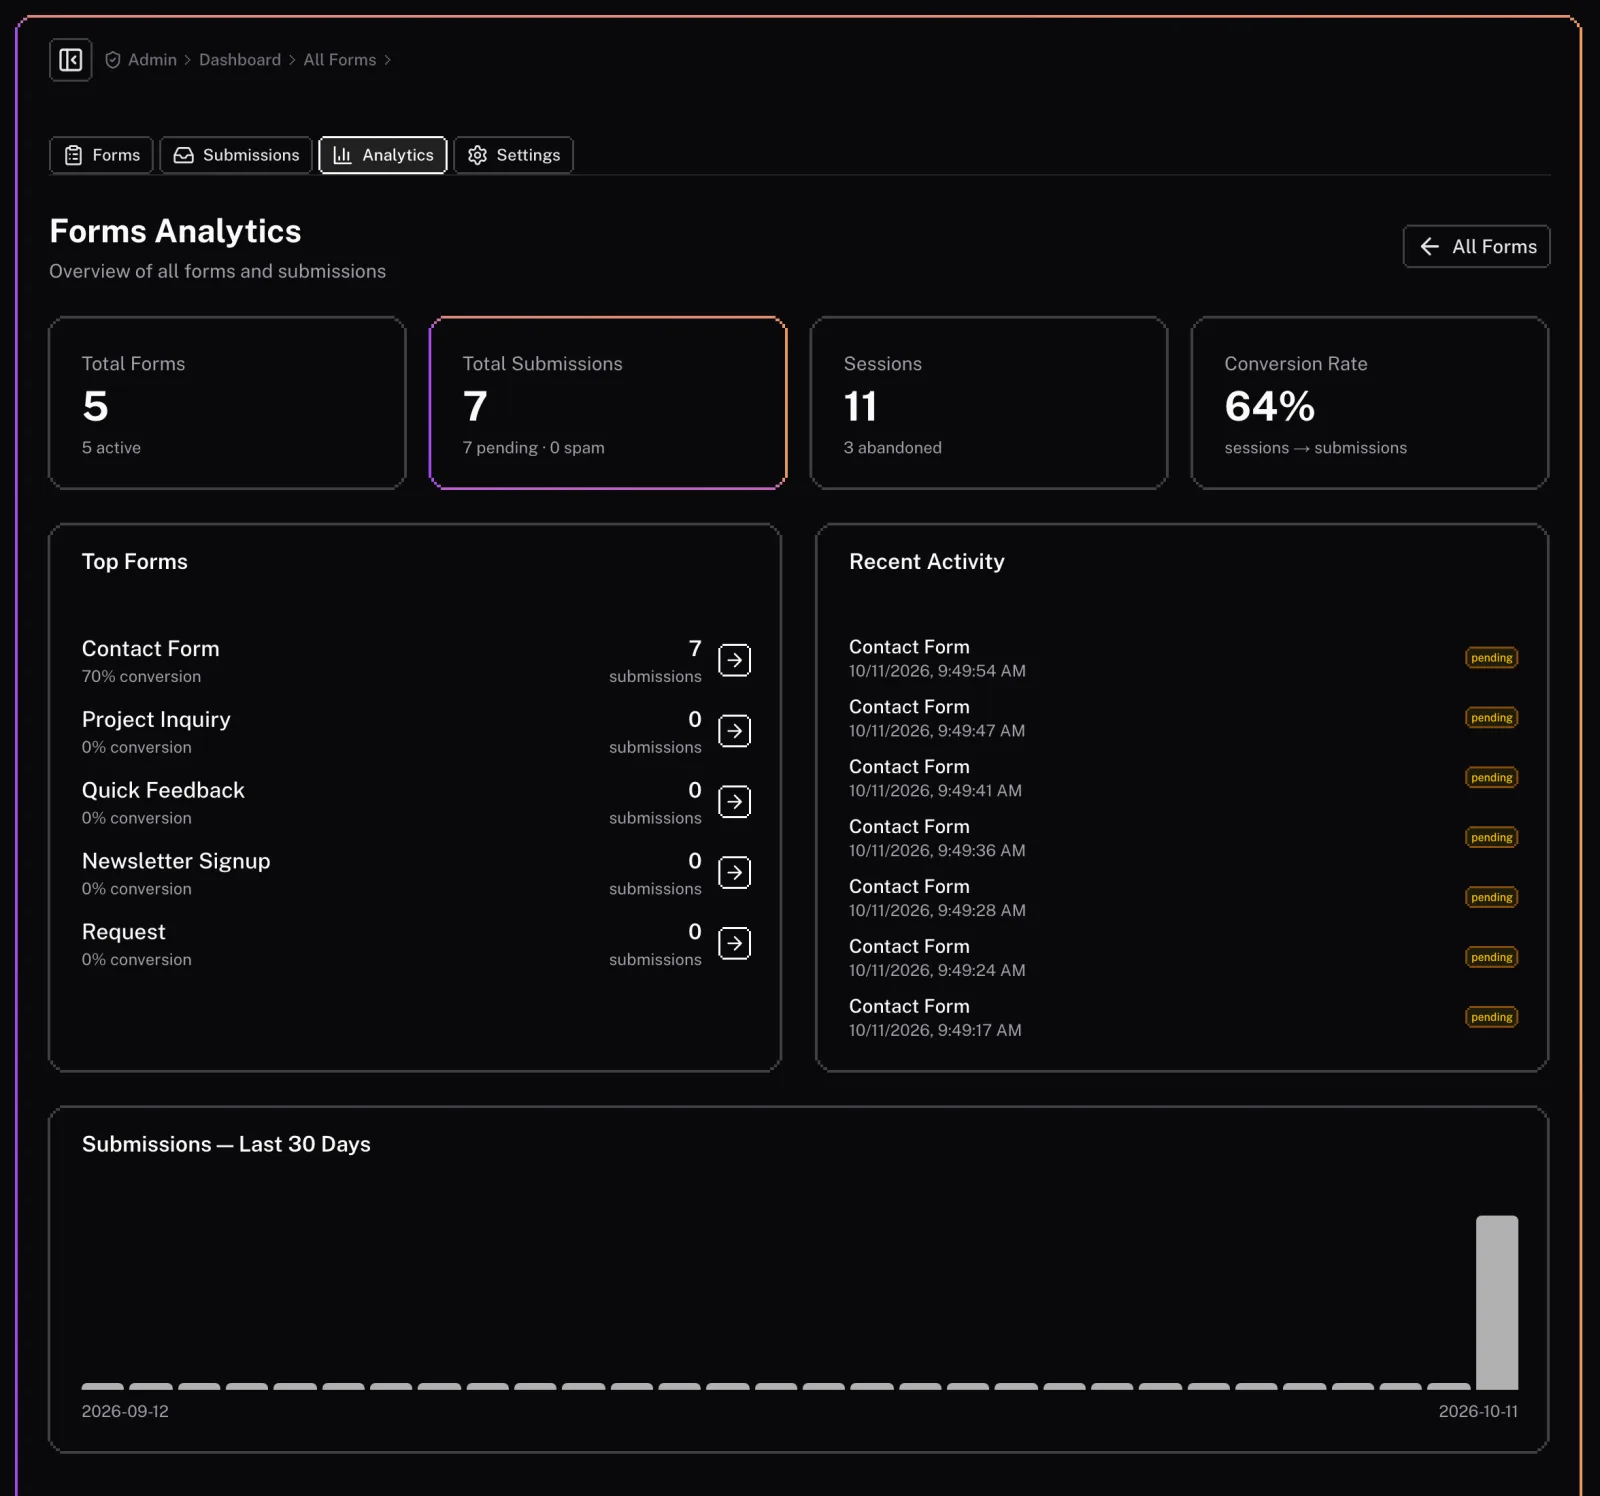The width and height of the screenshot is (1600, 1496).
Task: Open arrow icon for Quick Feedback
Action: click(x=734, y=802)
